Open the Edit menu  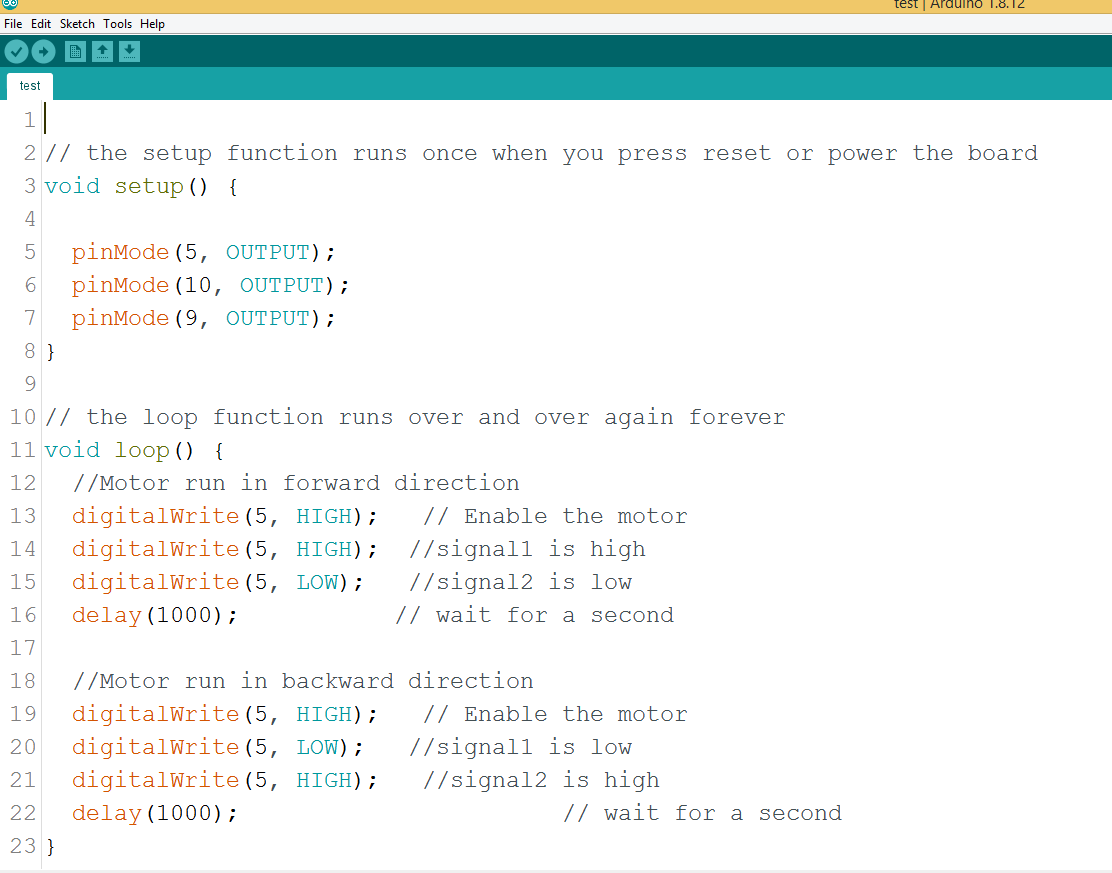click(x=41, y=23)
